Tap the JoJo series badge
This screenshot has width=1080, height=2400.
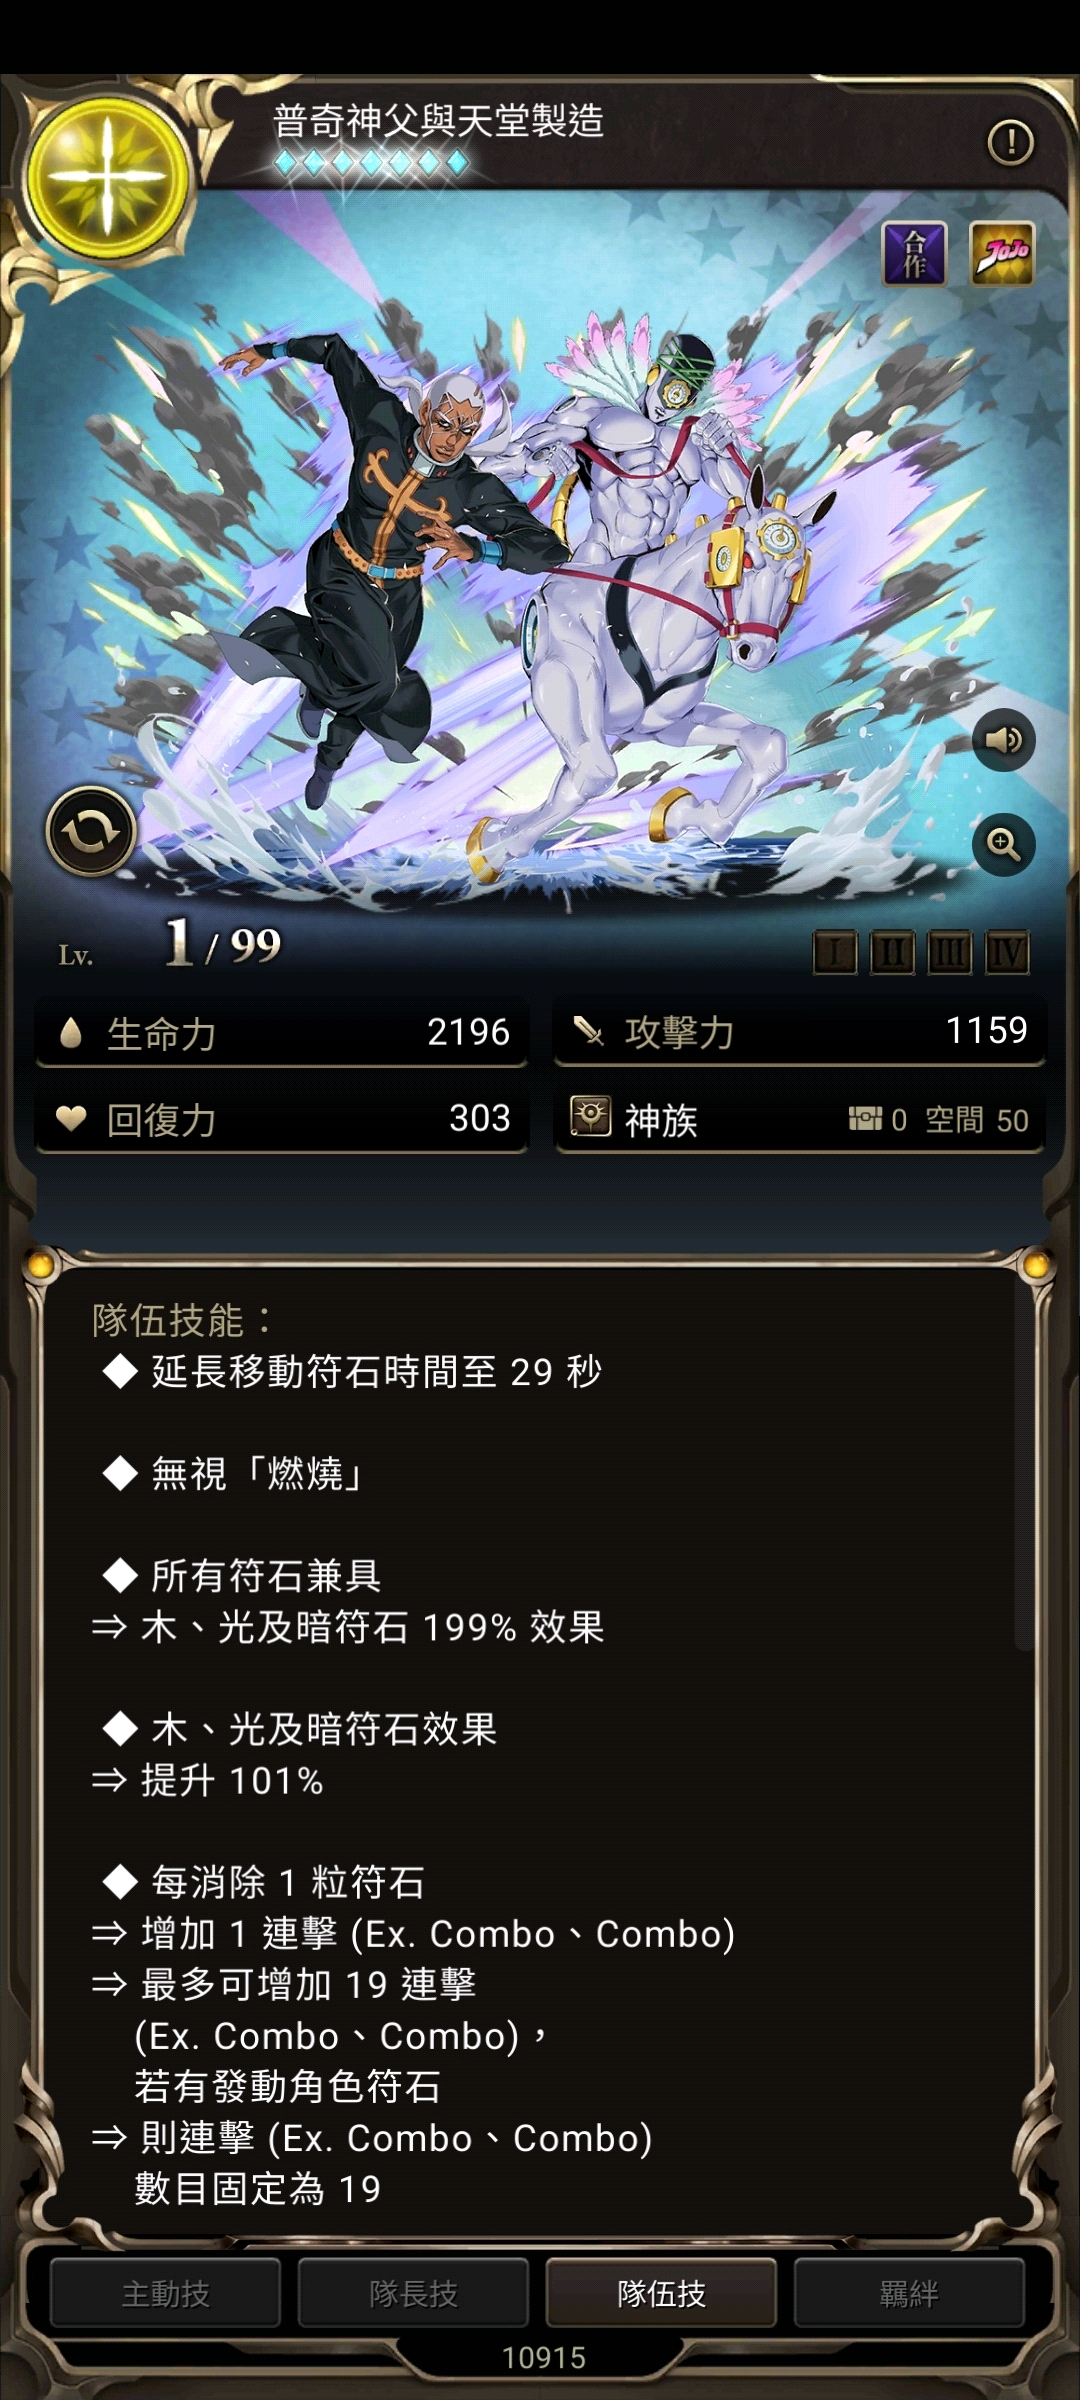[1002, 253]
